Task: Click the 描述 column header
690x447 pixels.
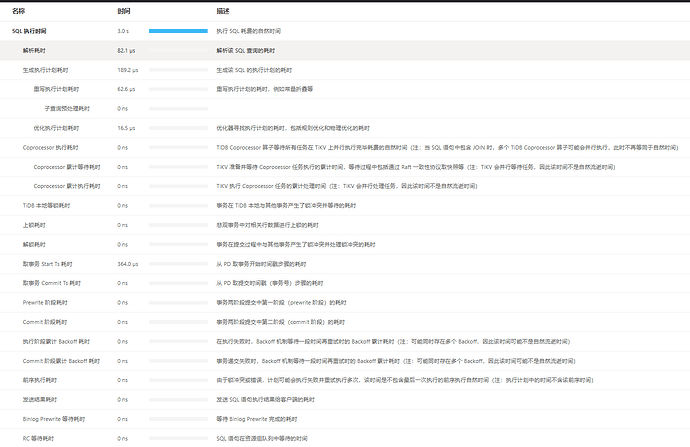Action: pos(223,11)
